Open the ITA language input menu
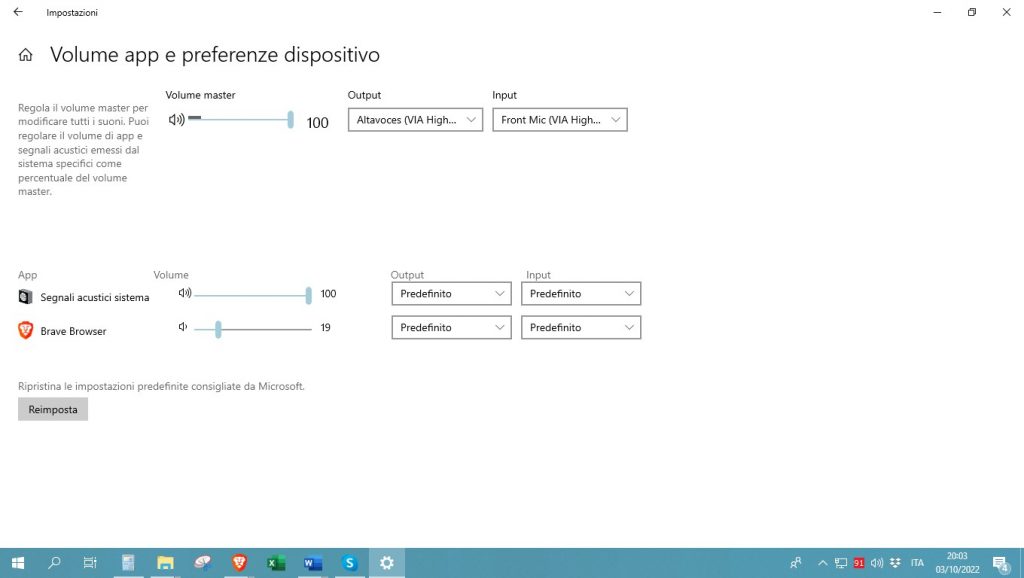 [917, 563]
